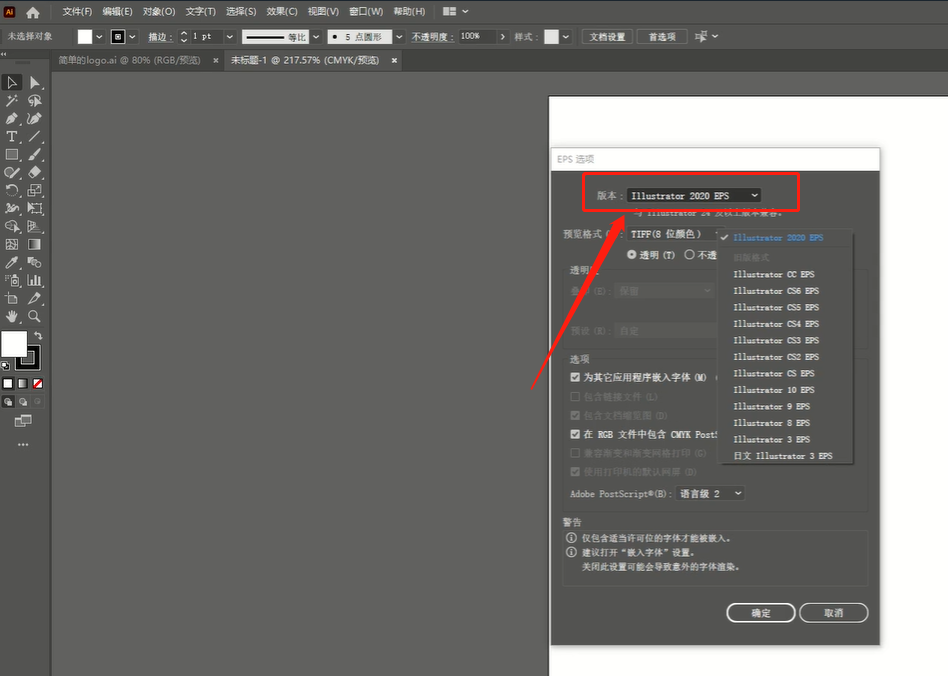Choose Illustrator 10 EPS from version list

(x=773, y=390)
